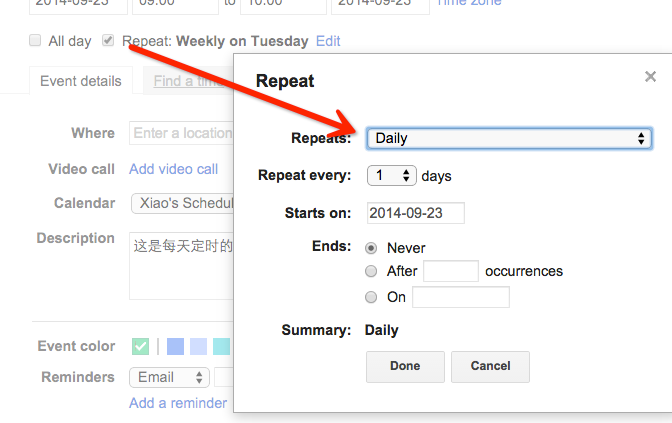The height and width of the screenshot is (423, 672).
Task: Select the After occurrences radio option
Action: (x=371, y=271)
